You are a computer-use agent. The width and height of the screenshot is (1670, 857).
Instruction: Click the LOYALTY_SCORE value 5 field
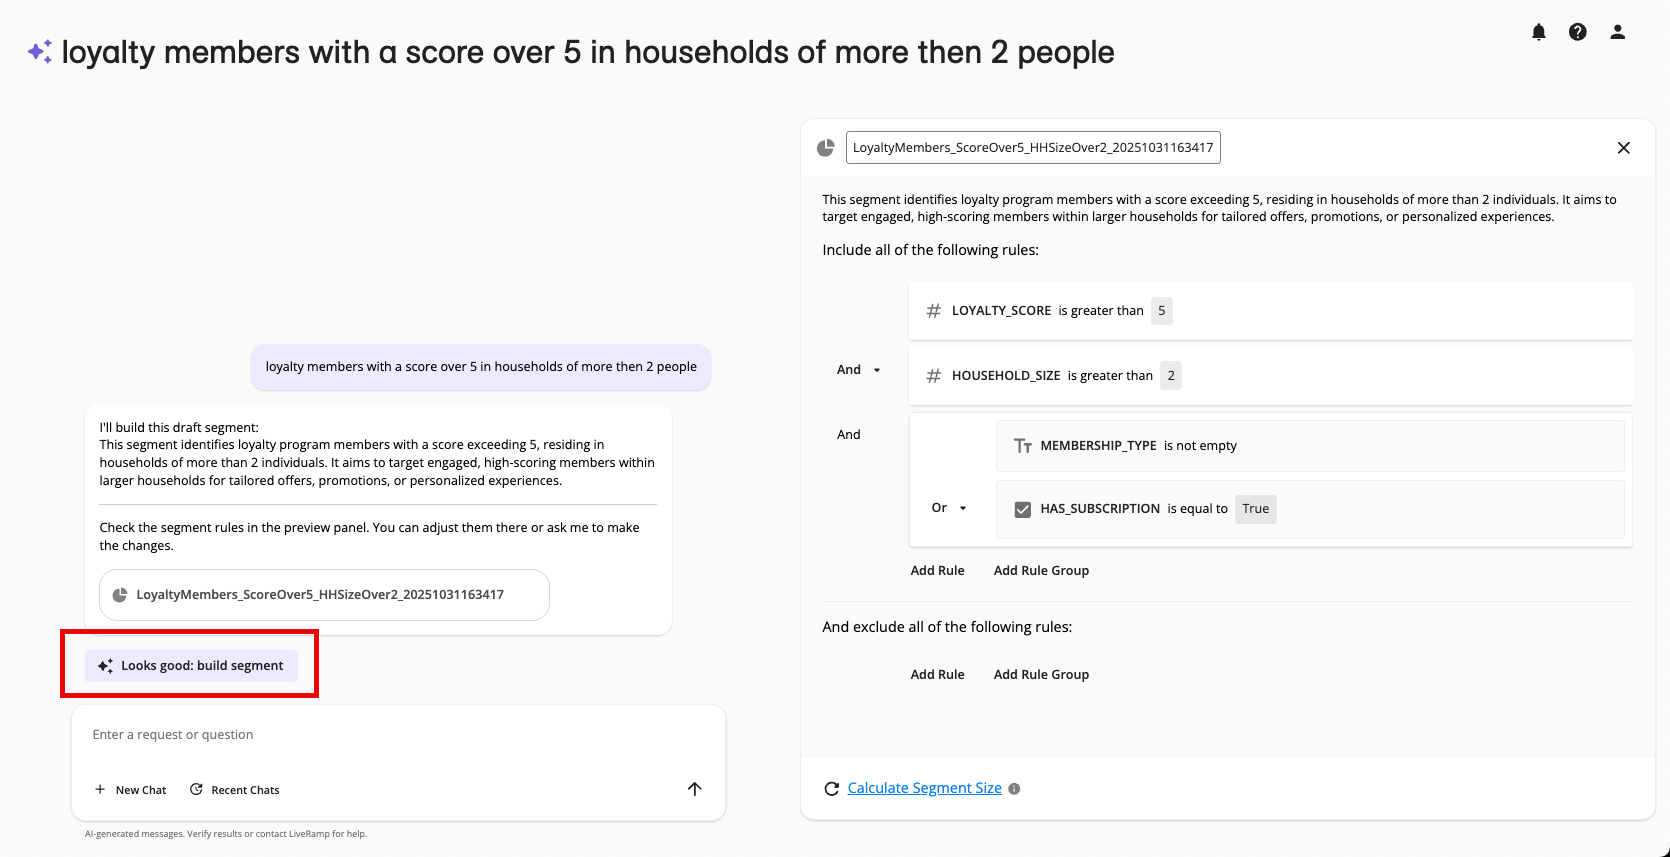[x=1161, y=311]
